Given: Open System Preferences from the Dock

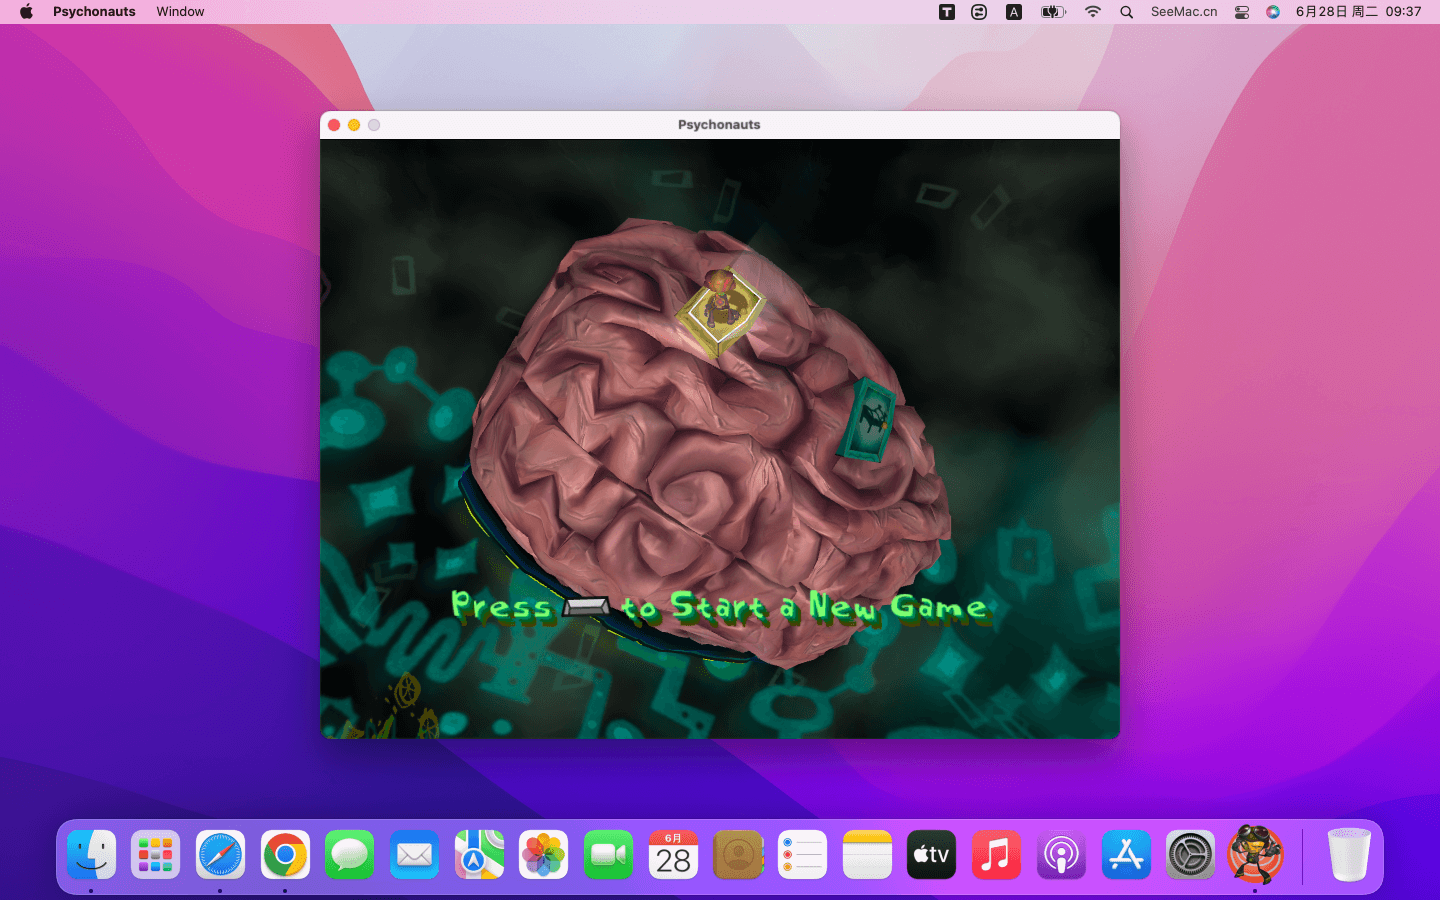Looking at the screenshot, I should pyautogui.click(x=1190, y=855).
